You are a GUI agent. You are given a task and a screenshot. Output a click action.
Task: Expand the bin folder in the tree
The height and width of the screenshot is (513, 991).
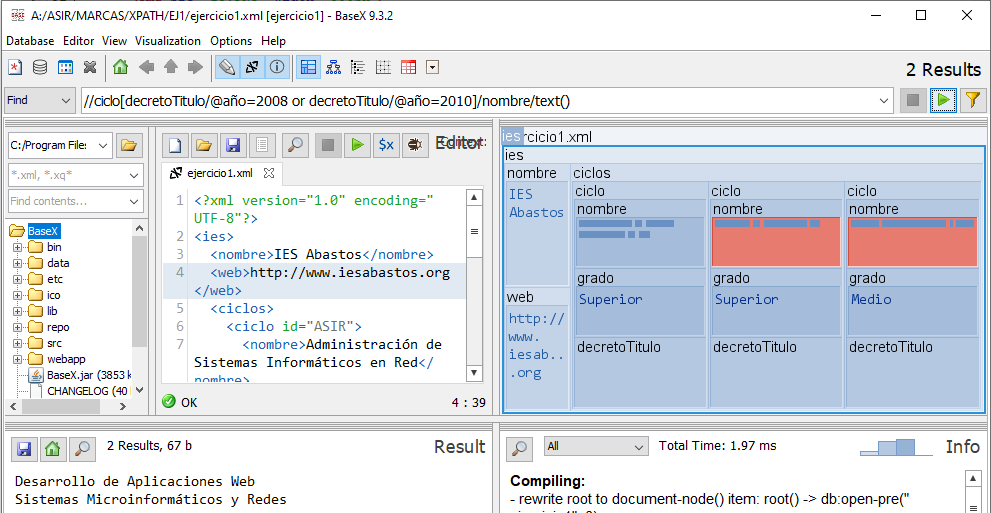(17, 247)
